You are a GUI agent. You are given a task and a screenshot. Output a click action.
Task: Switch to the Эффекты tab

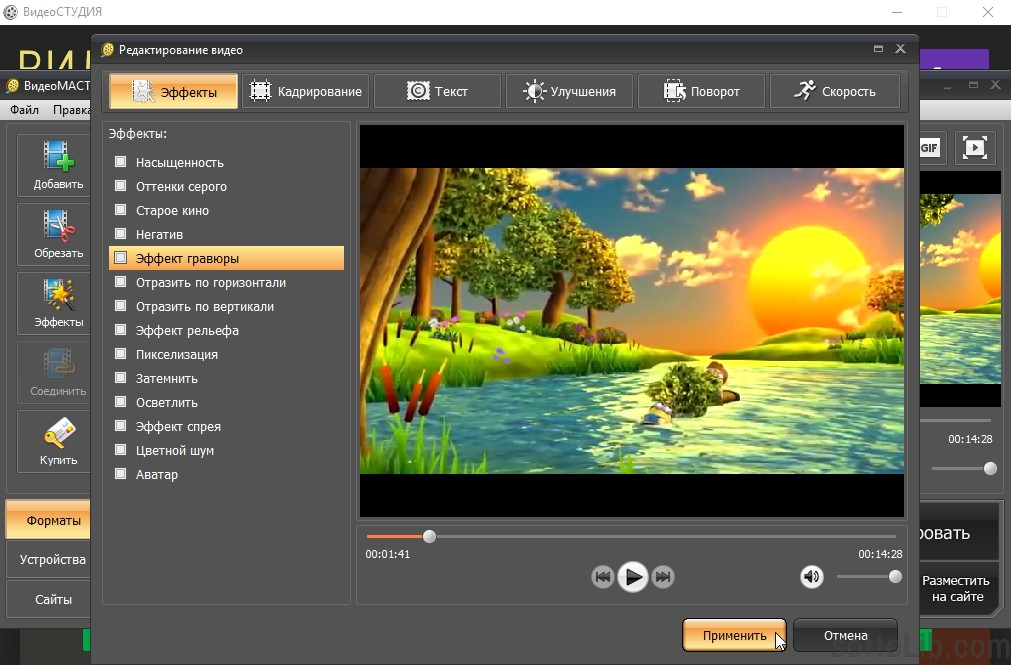tap(174, 91)
